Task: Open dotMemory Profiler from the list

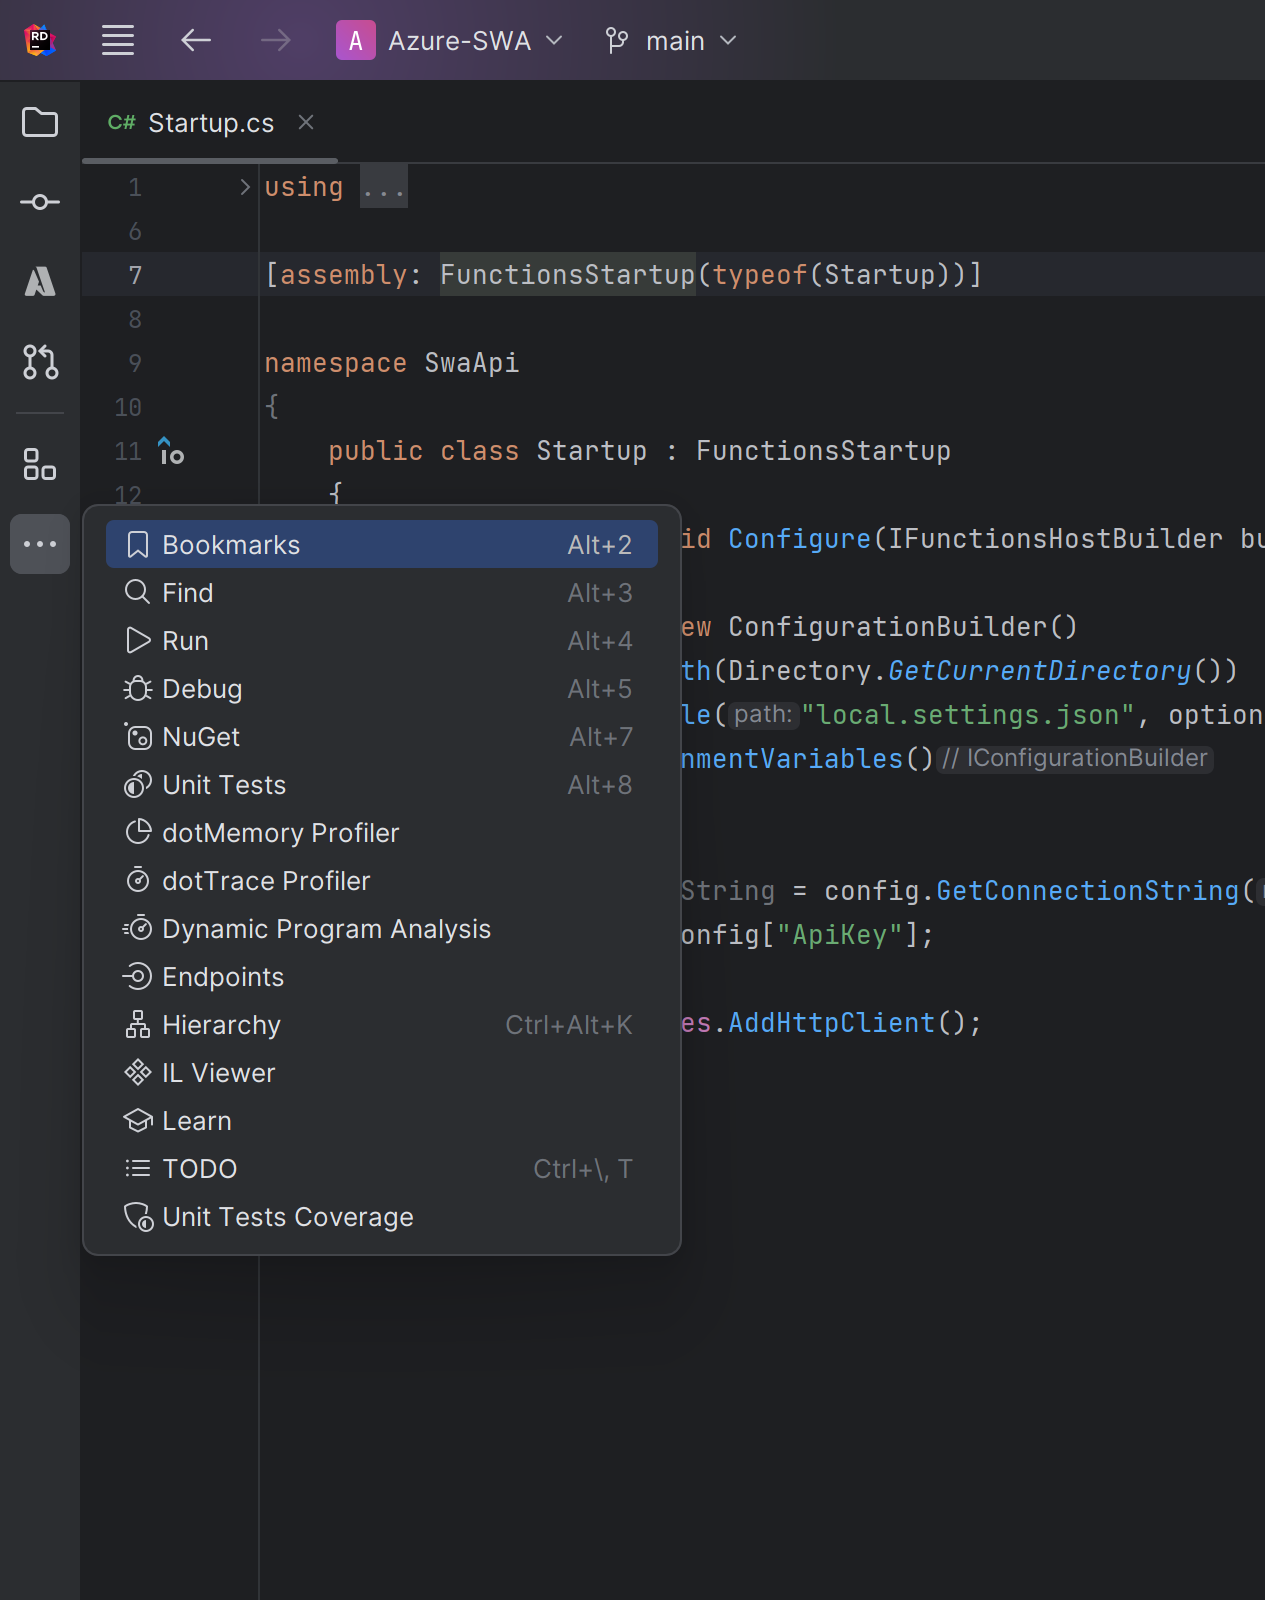Action: (382, 832)
